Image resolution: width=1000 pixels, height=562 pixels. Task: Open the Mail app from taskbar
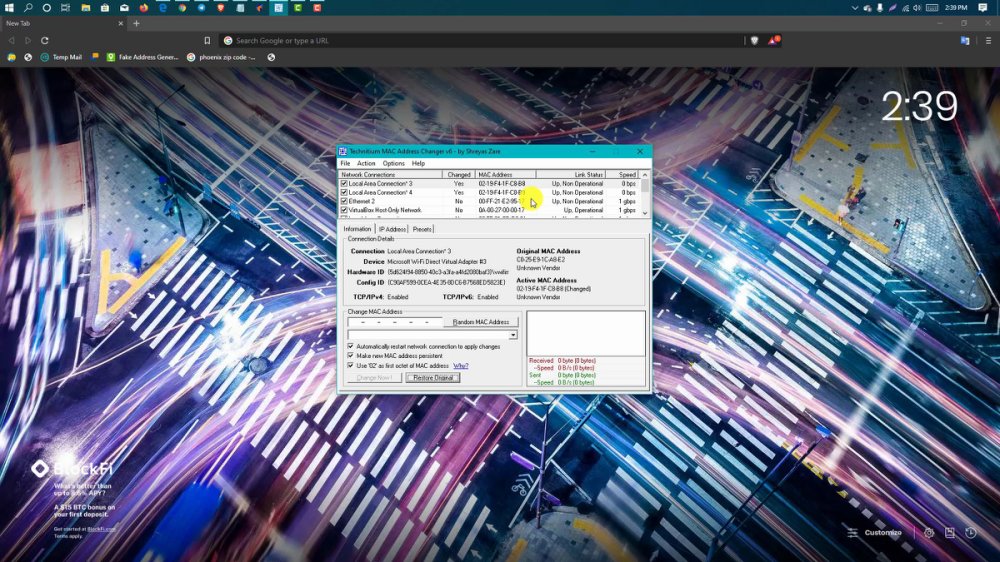124,8
